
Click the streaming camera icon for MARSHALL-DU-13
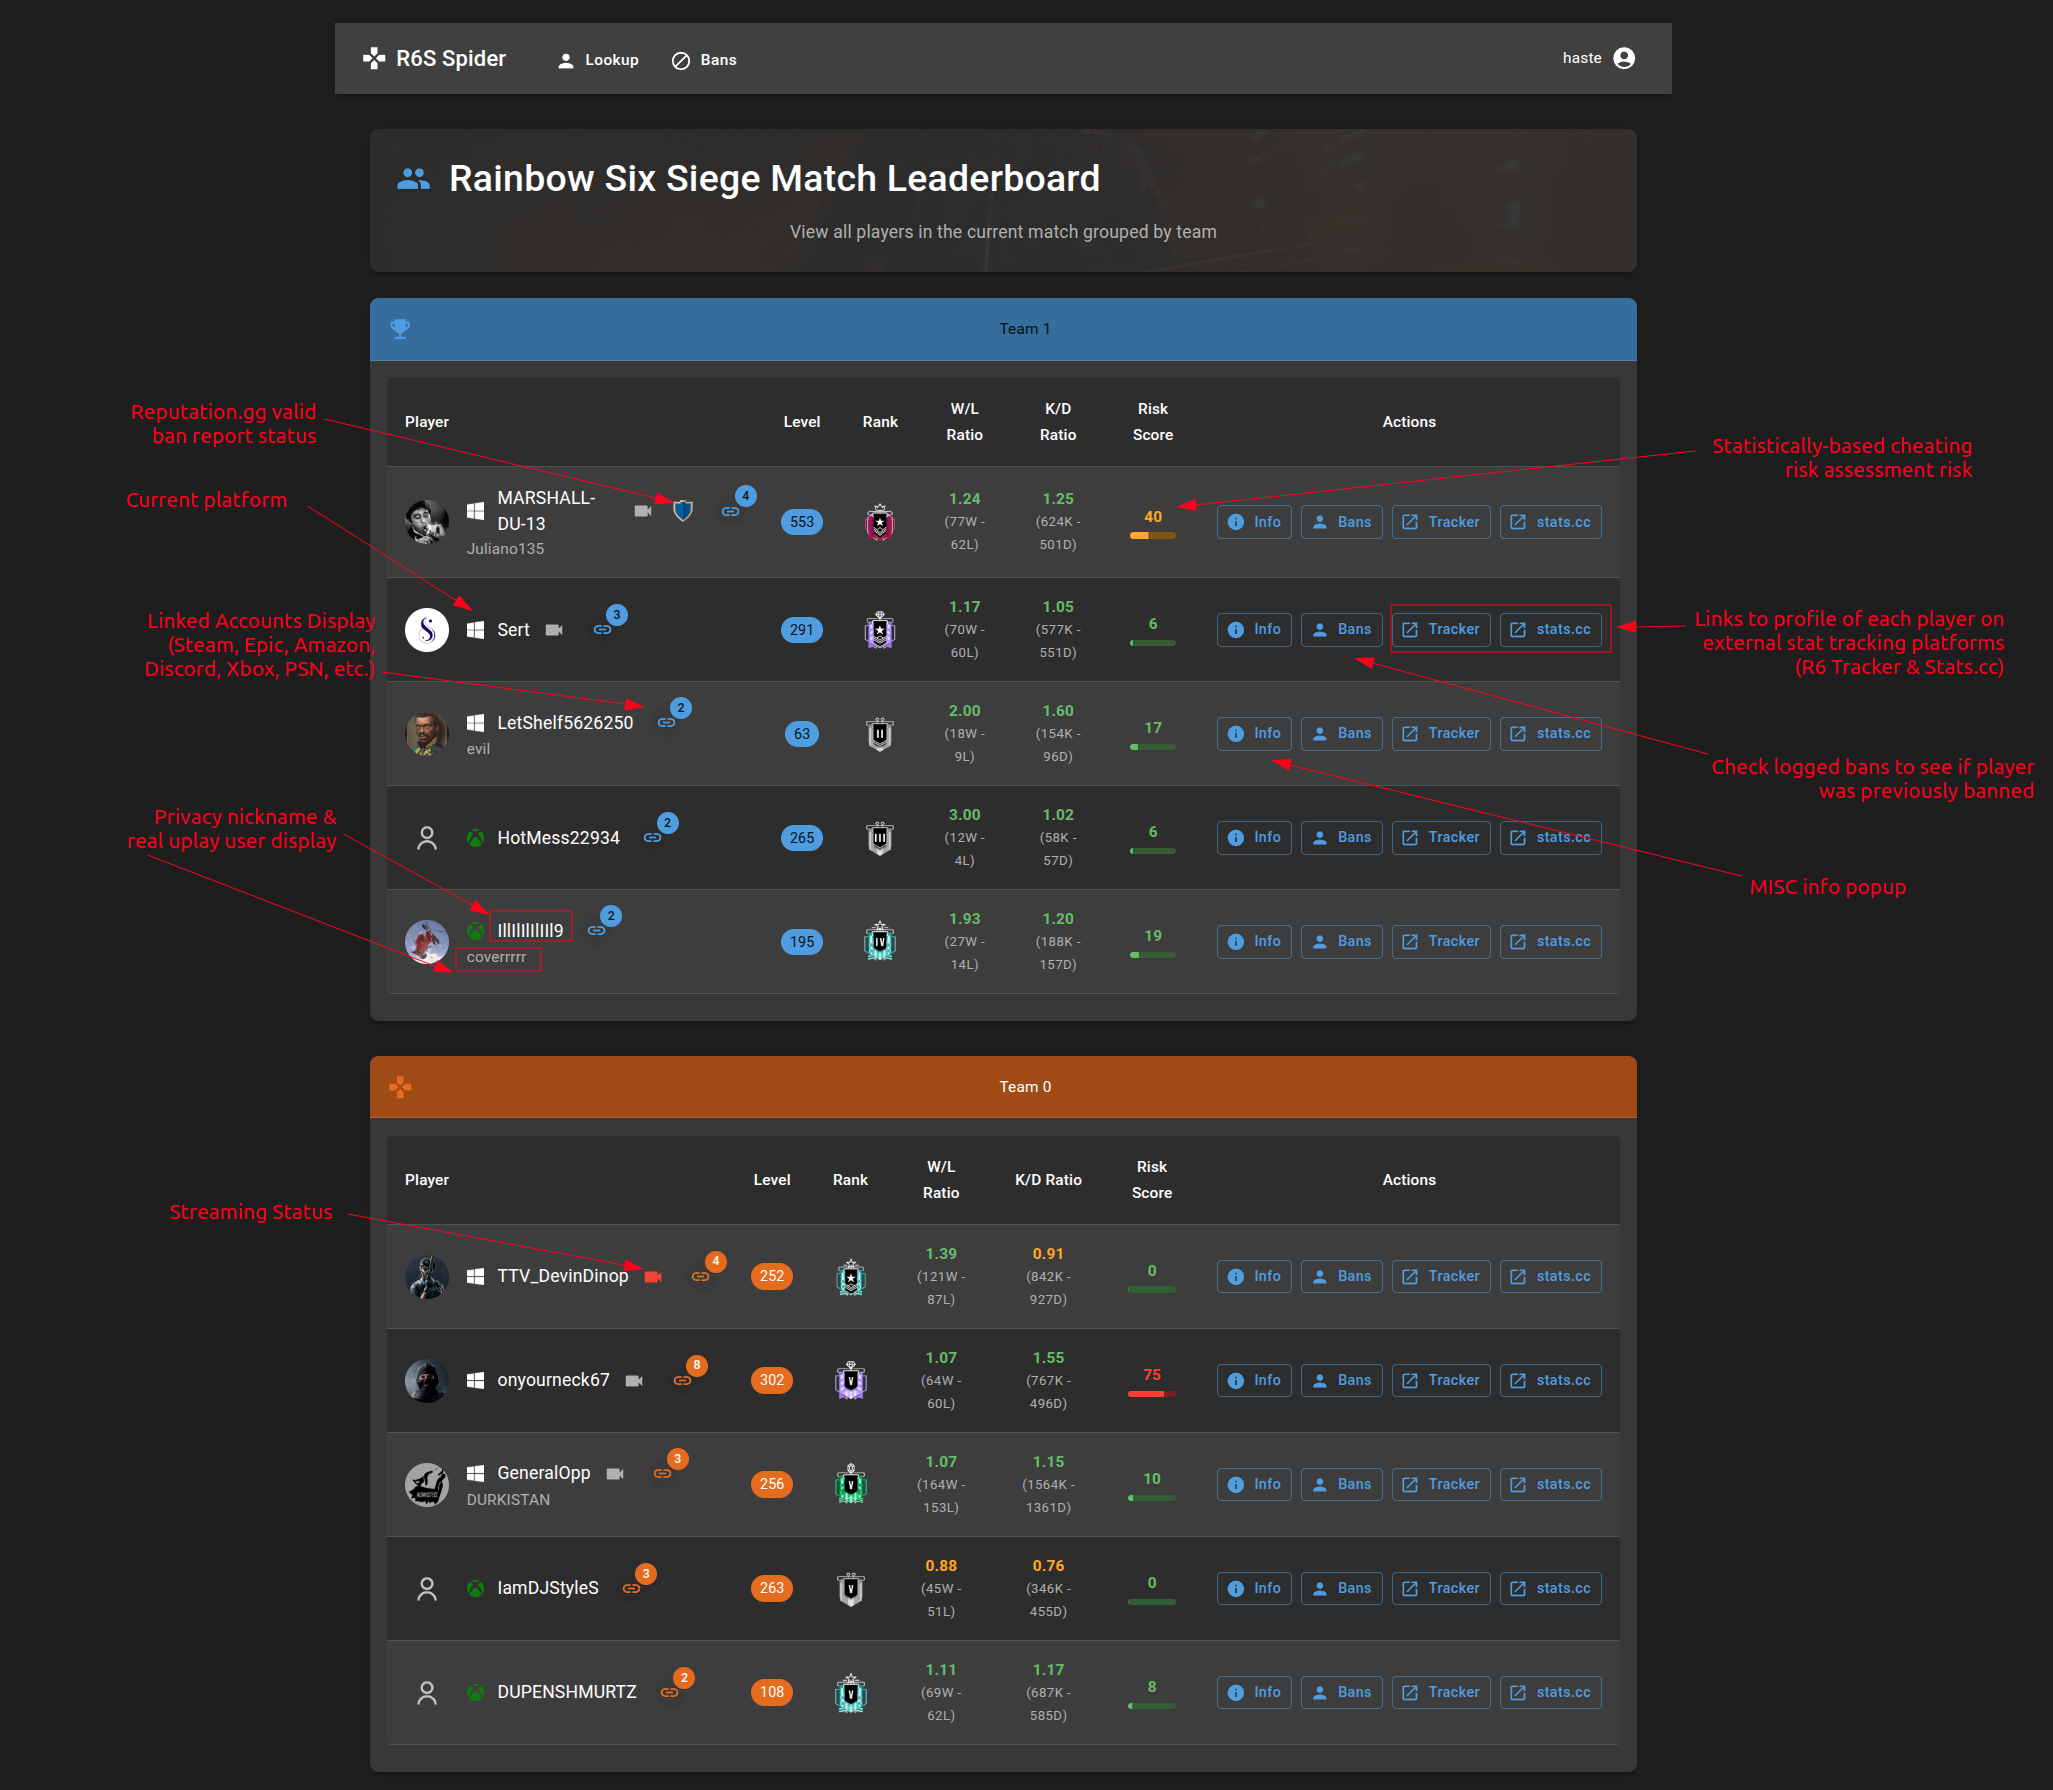643,511
